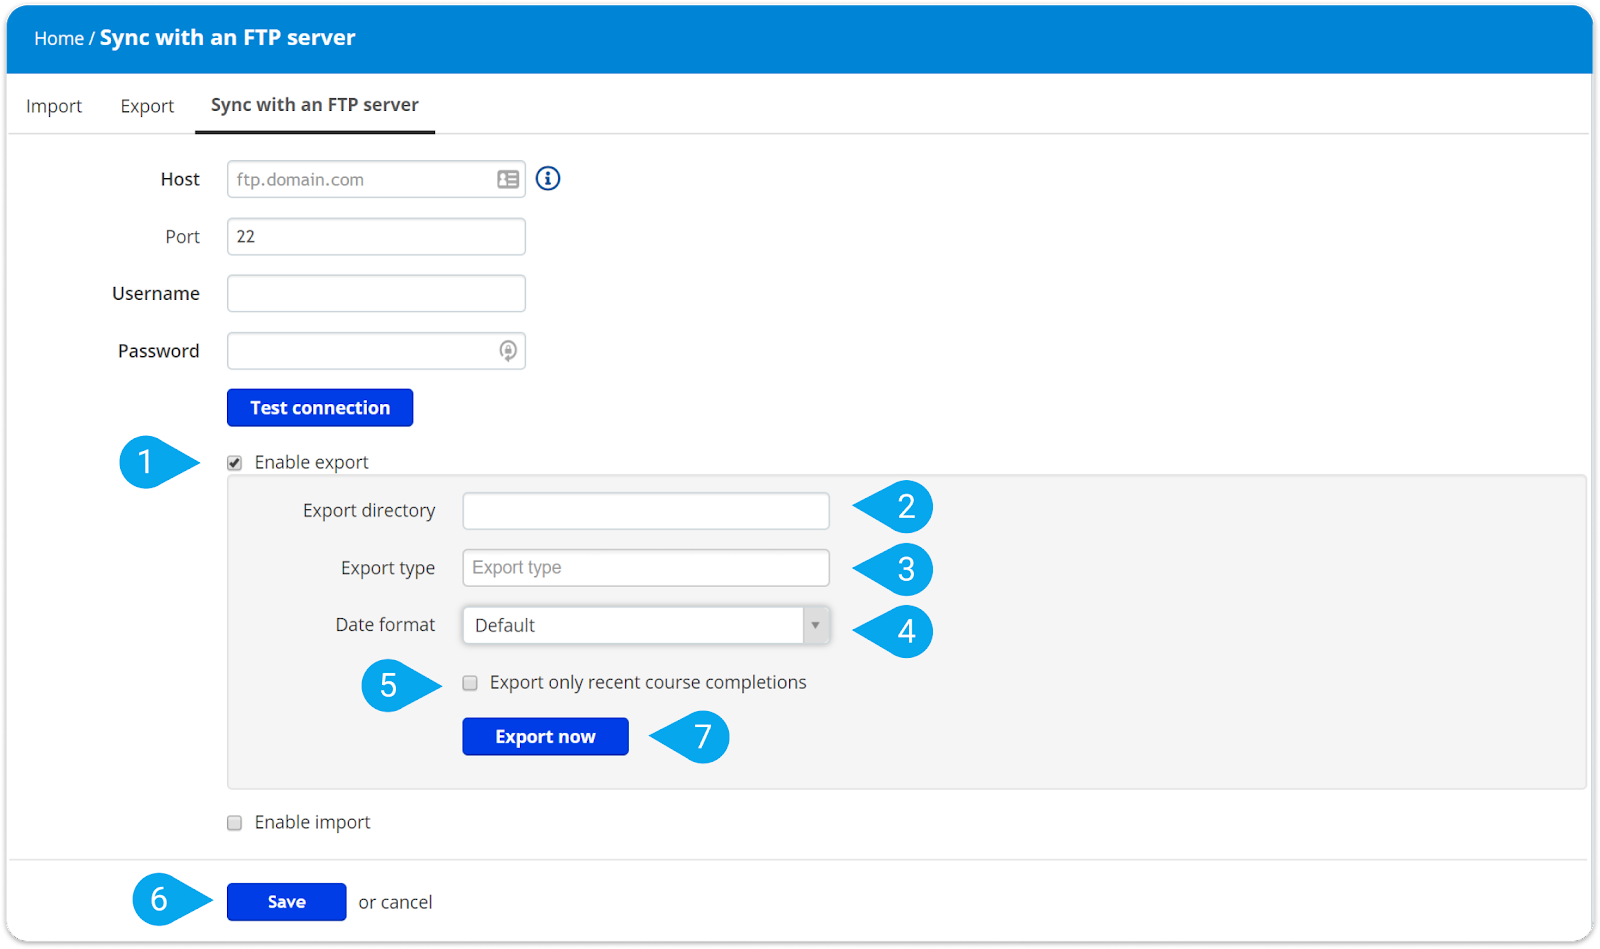Image resolution: width=1600 pixels, height=949 pixels.
Task: Switch to the Import tab
Action: point(54,106)
